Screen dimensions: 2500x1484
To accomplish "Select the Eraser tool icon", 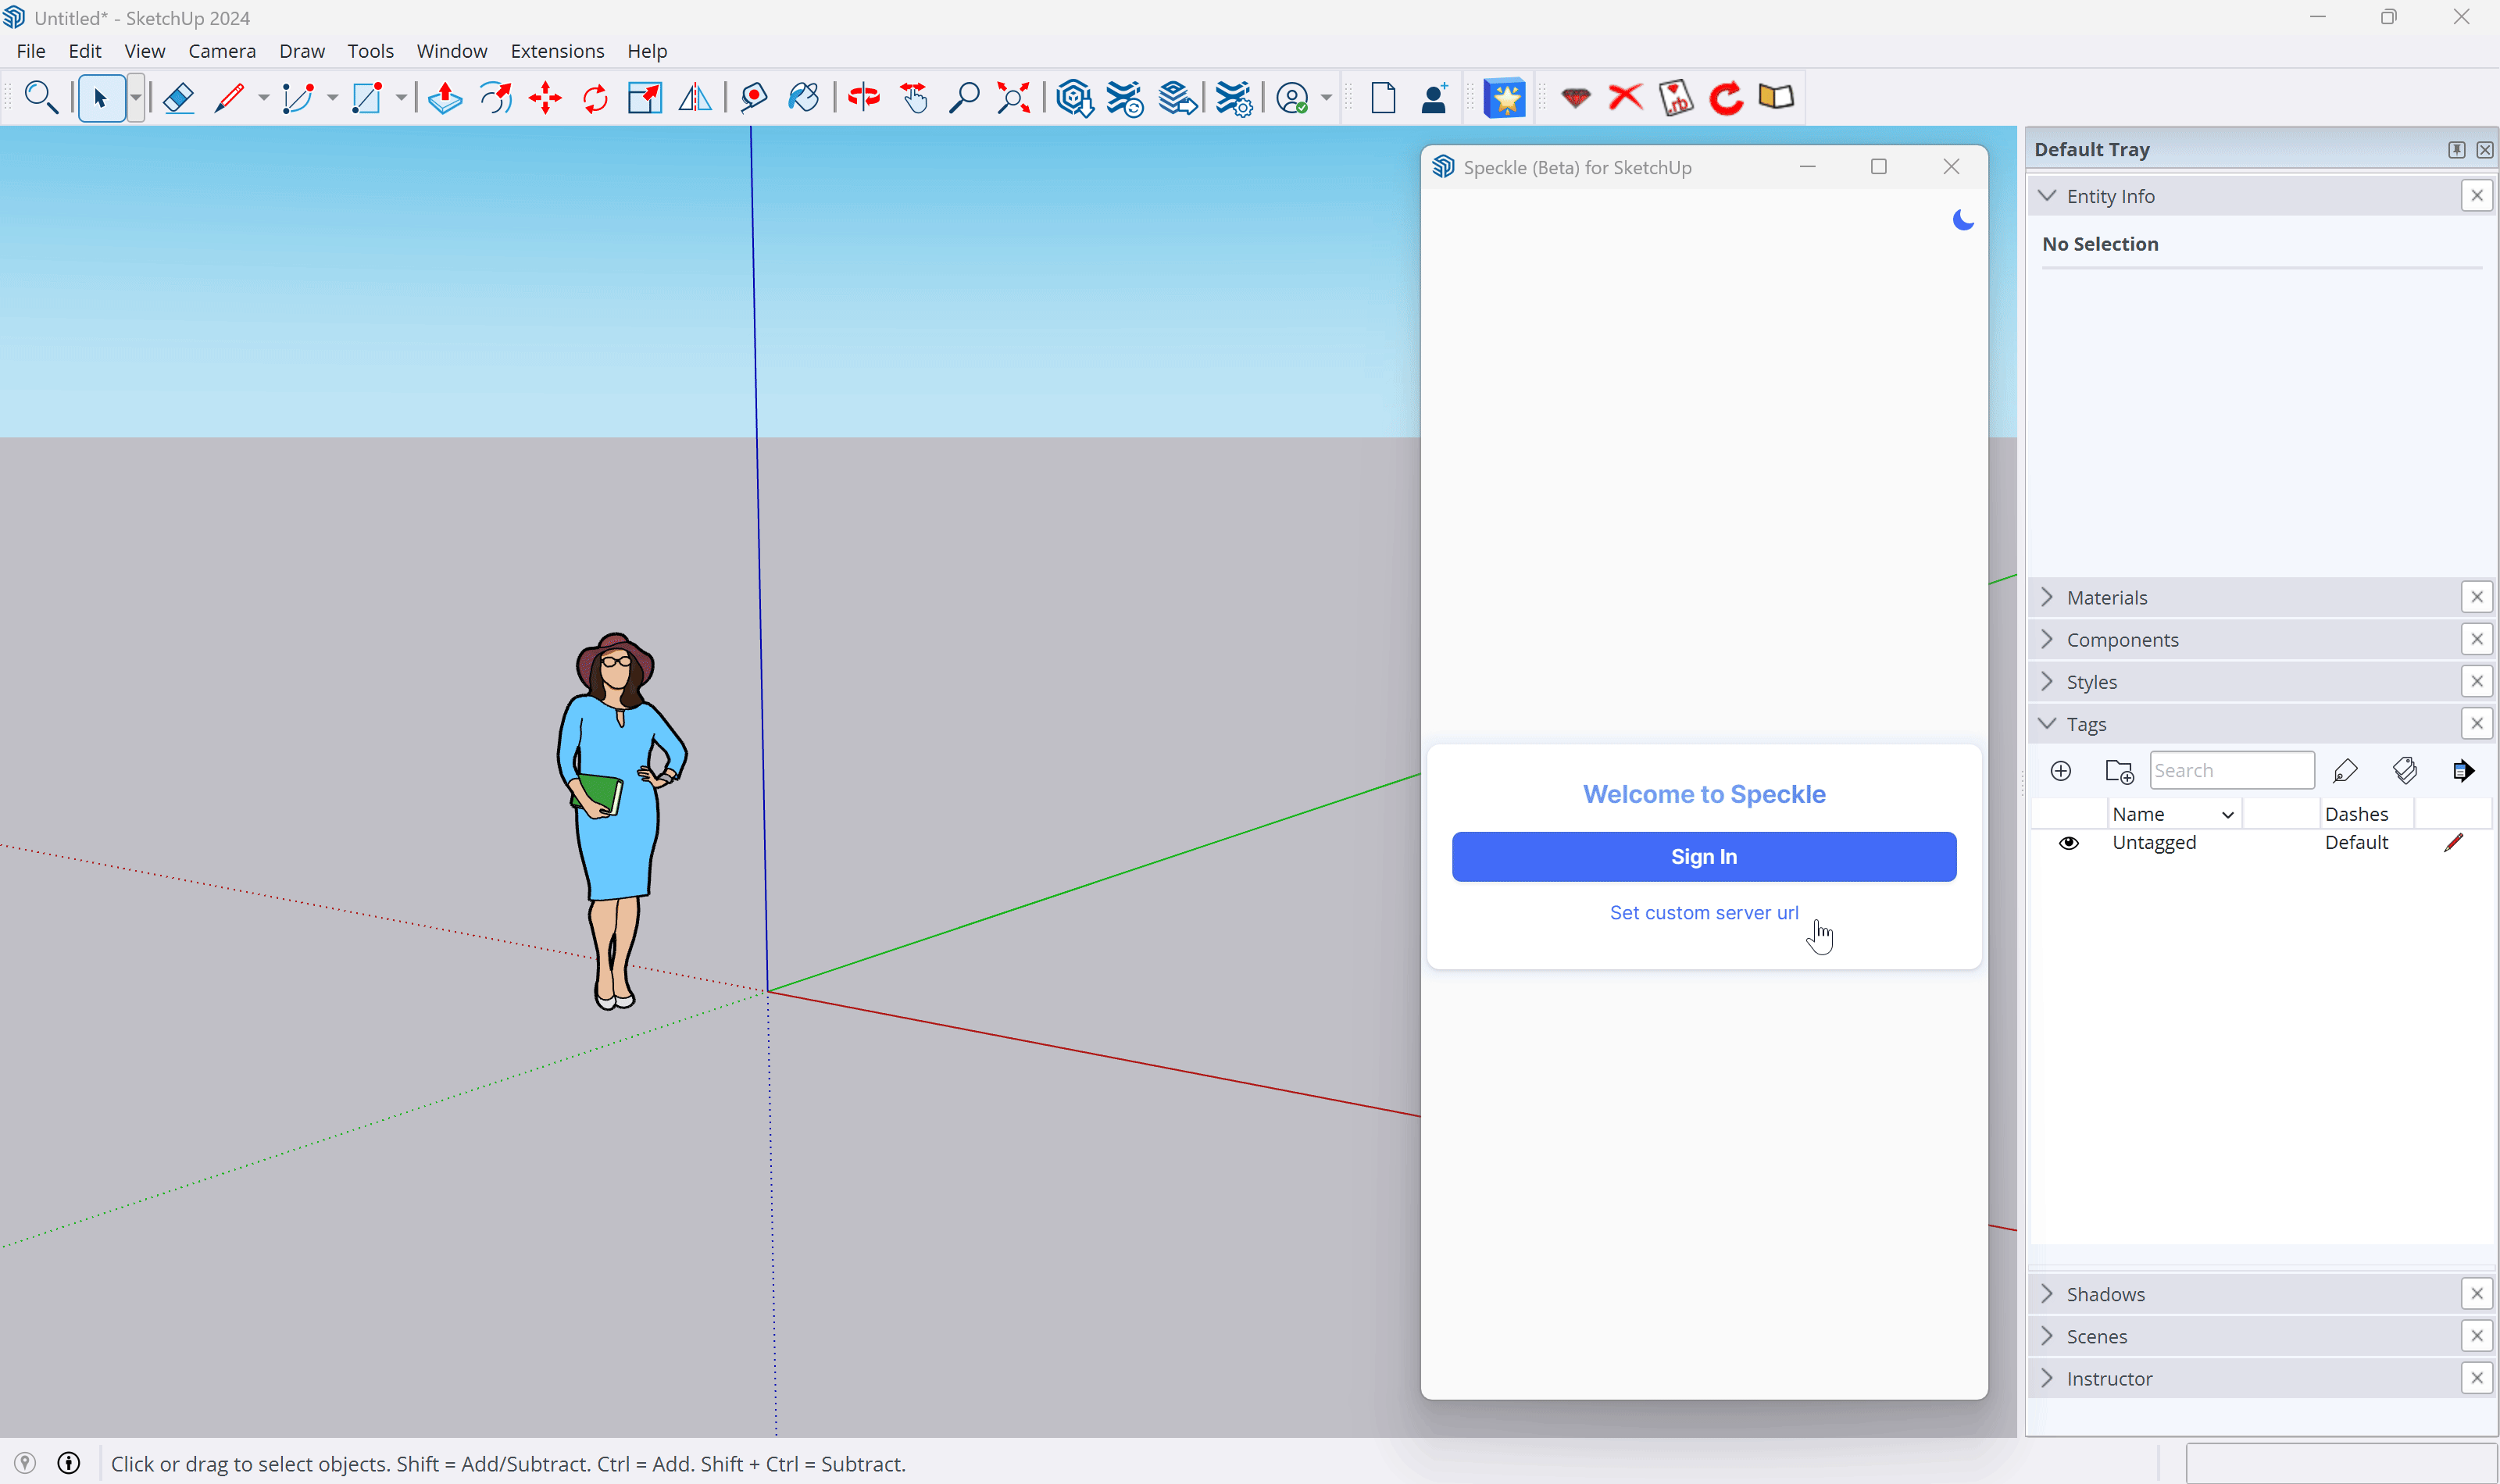I will tap(177, 97).
